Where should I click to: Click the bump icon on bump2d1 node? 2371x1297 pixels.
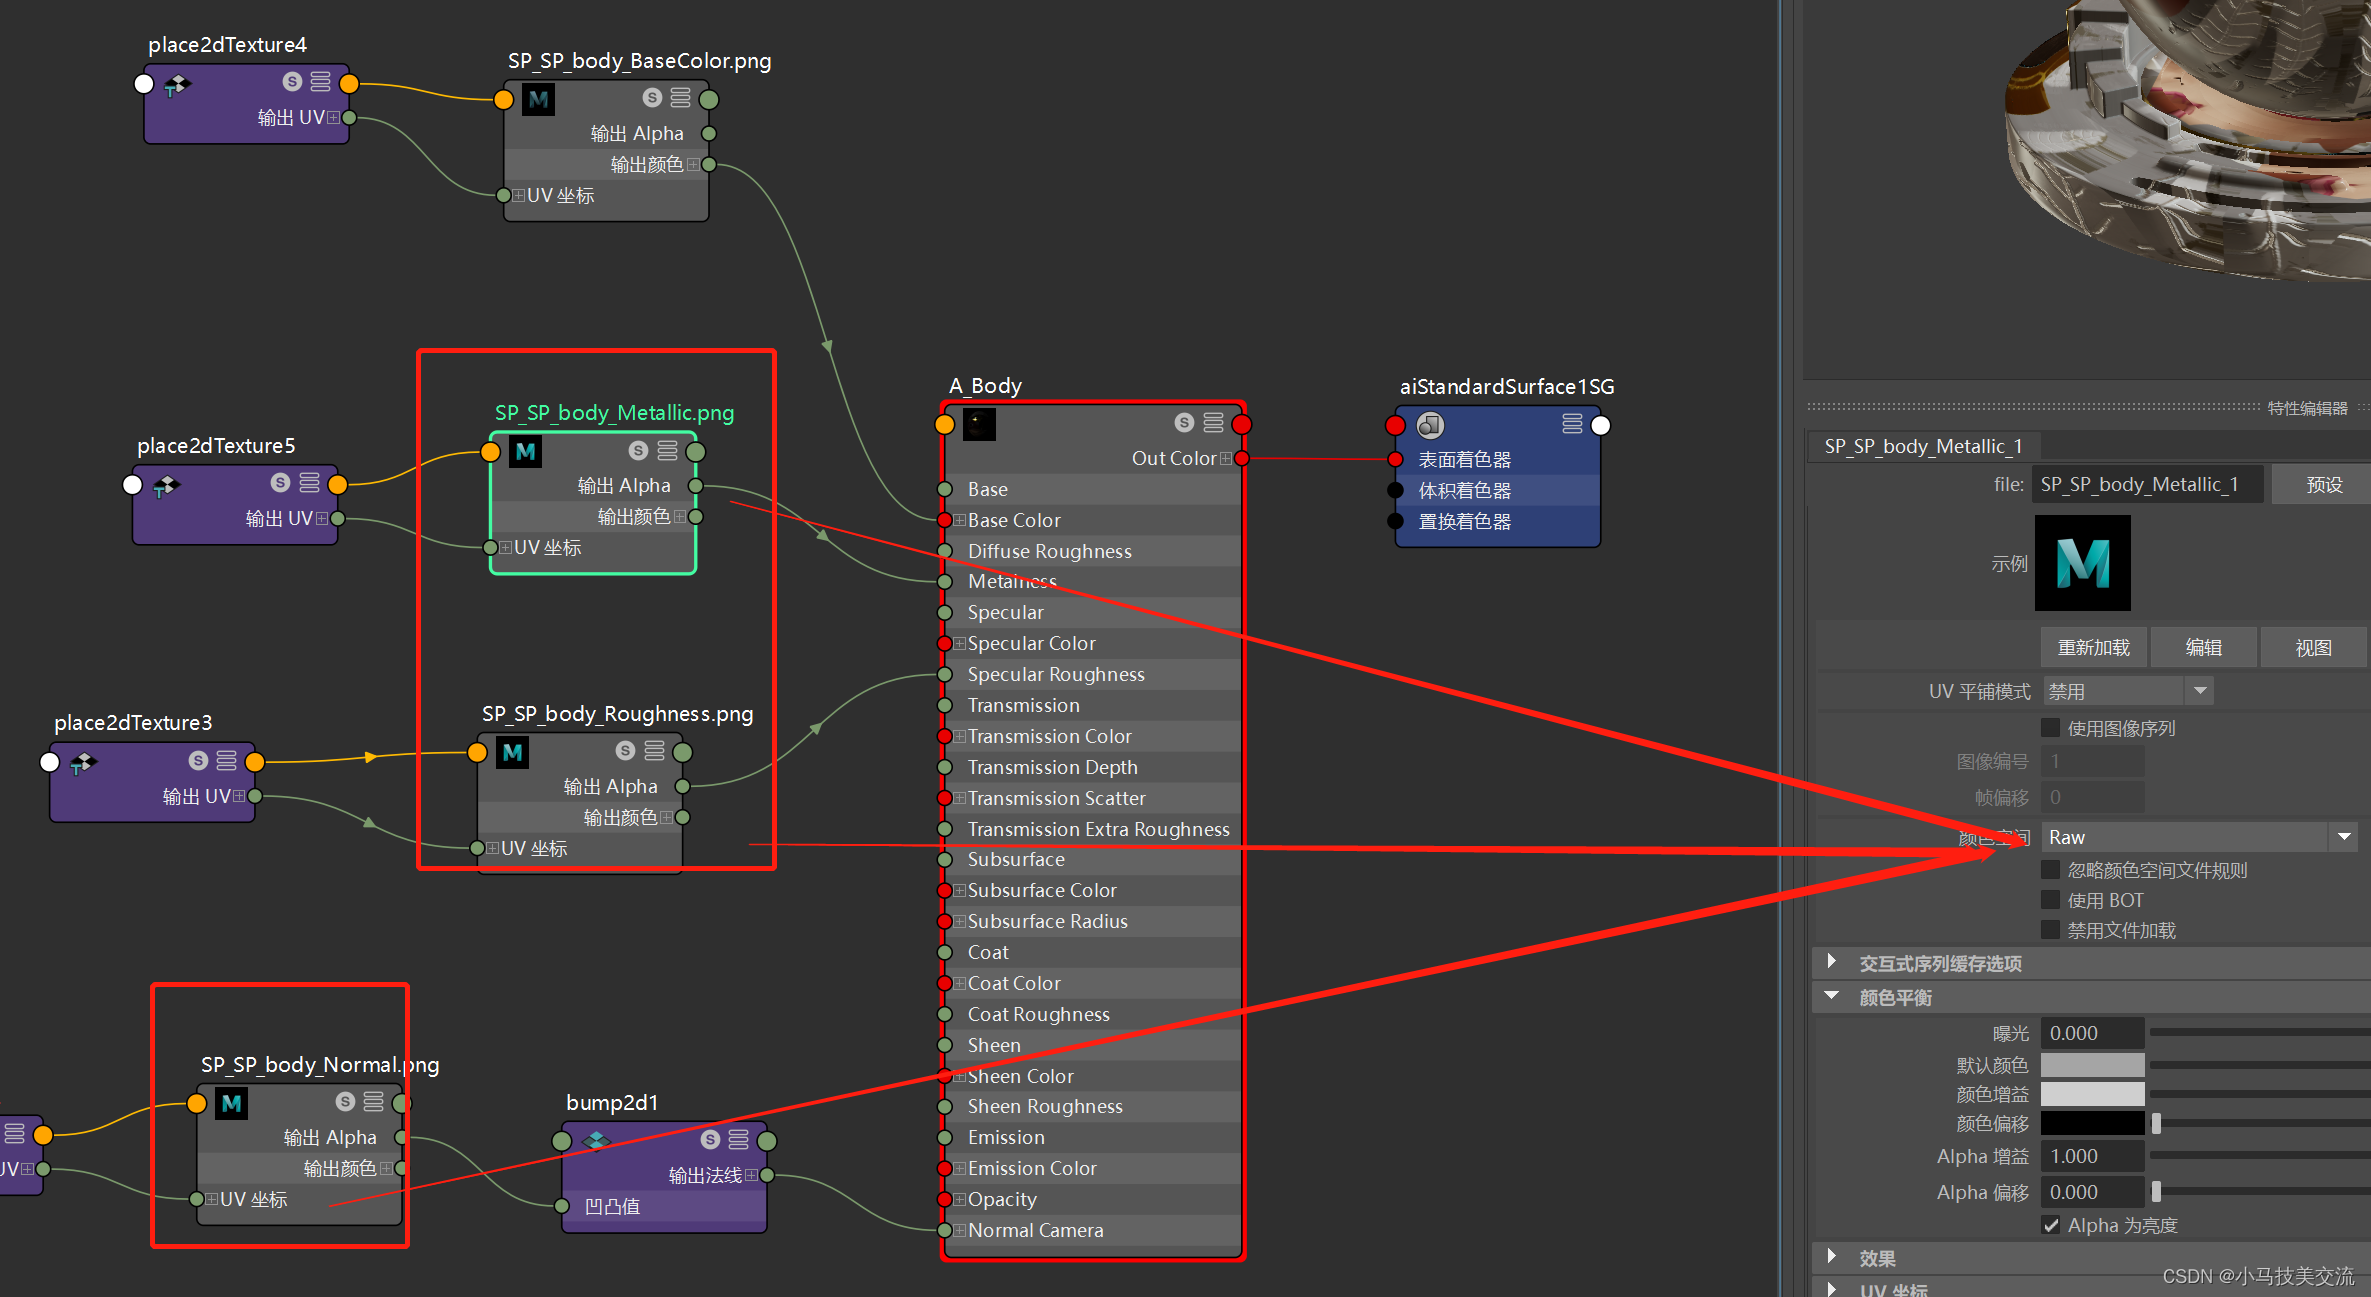click(597, 1140)
